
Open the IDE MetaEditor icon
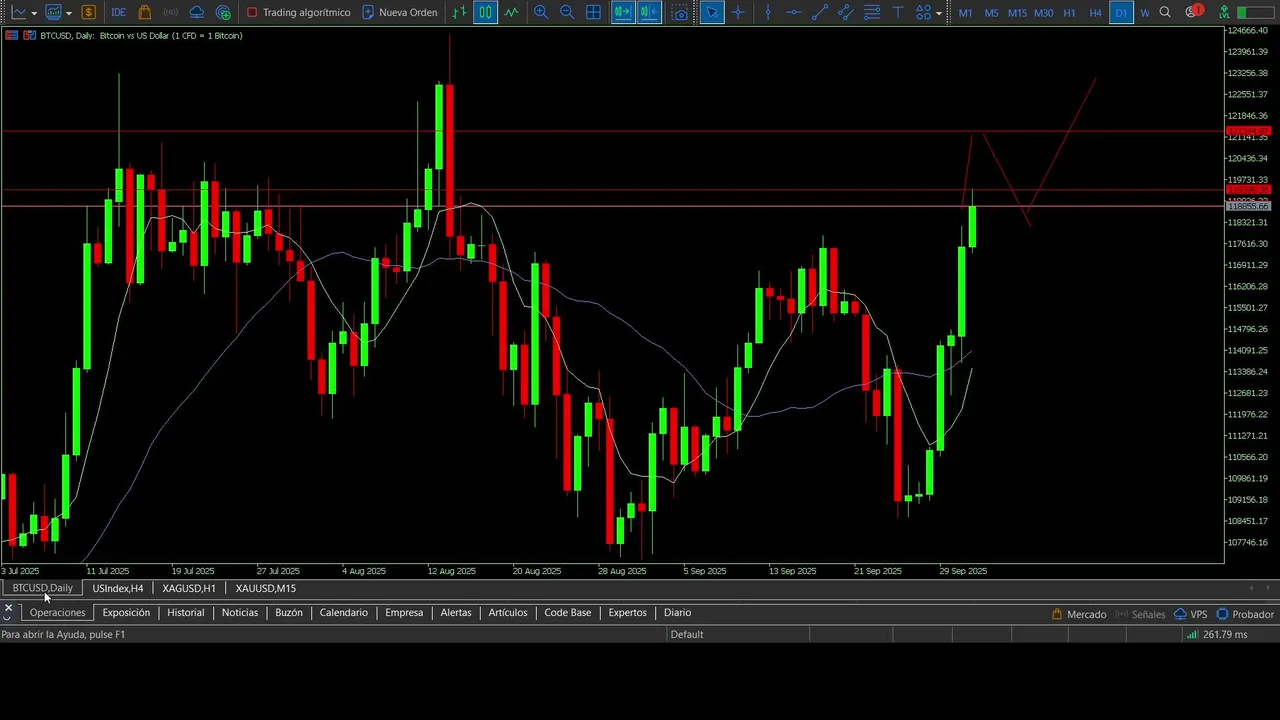(x=118, y=12)
